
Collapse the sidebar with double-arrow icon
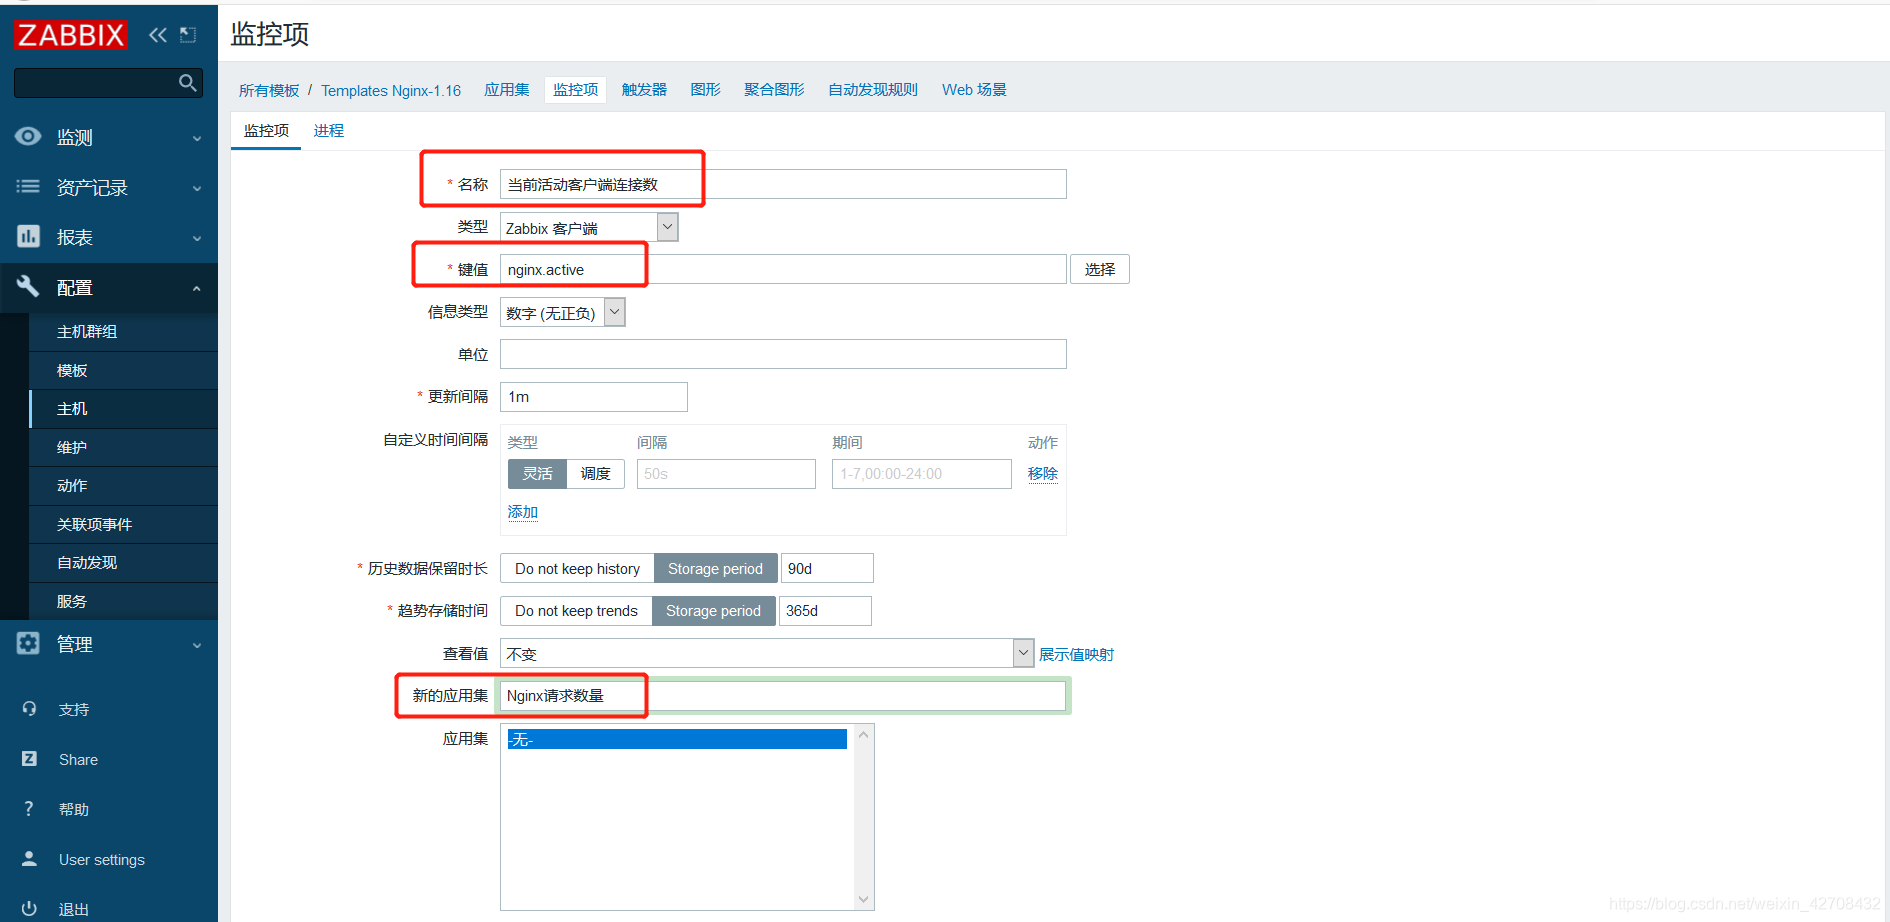pos(158,35)
